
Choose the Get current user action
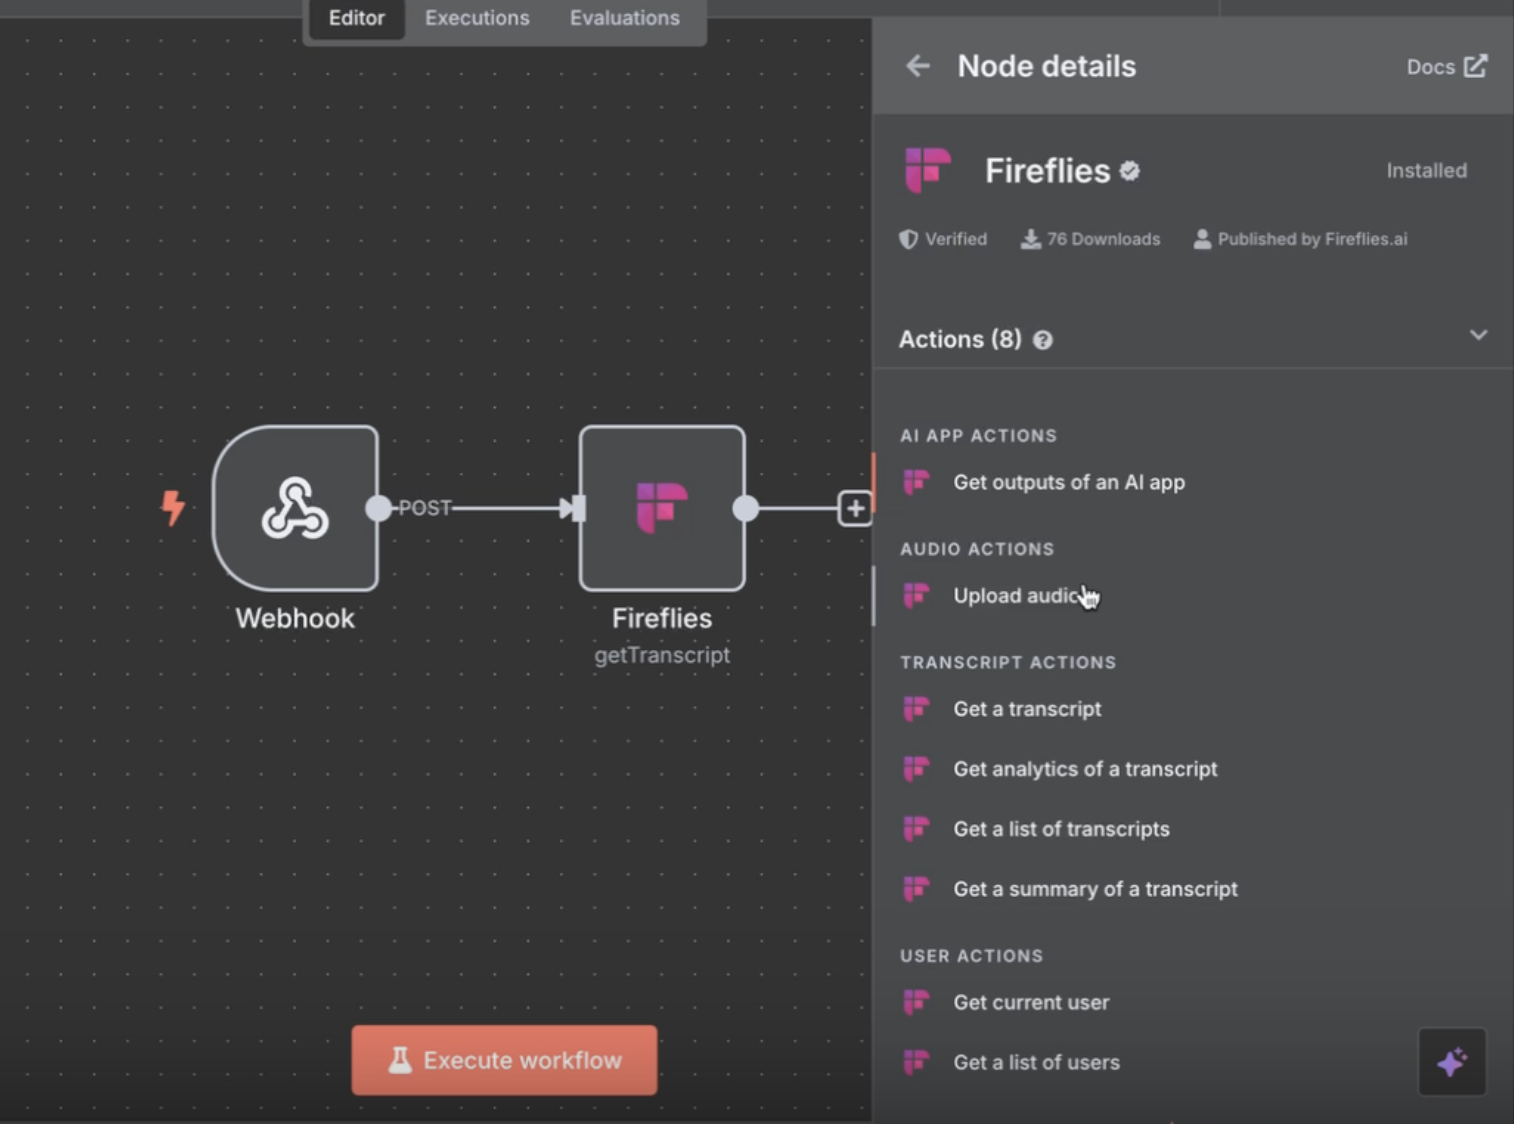click(1031, 1002)
